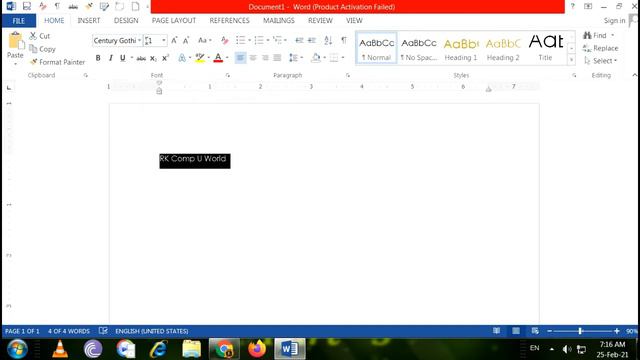Apply the red font color

[x=218, y=58]
